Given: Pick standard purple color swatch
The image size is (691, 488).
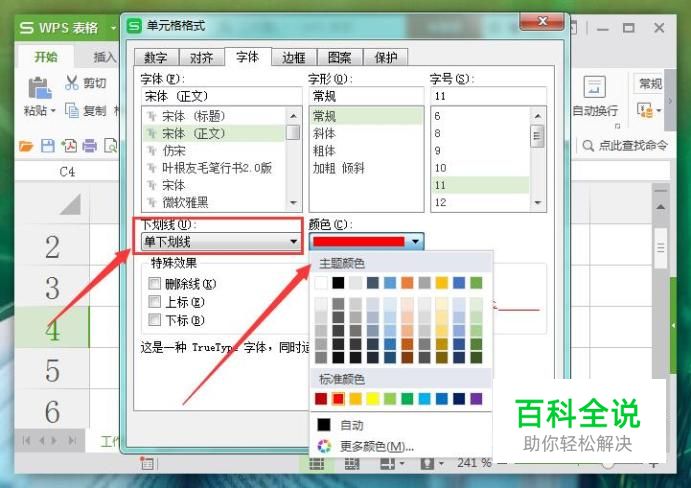Looking at the screenshot, I should (476, 399).
